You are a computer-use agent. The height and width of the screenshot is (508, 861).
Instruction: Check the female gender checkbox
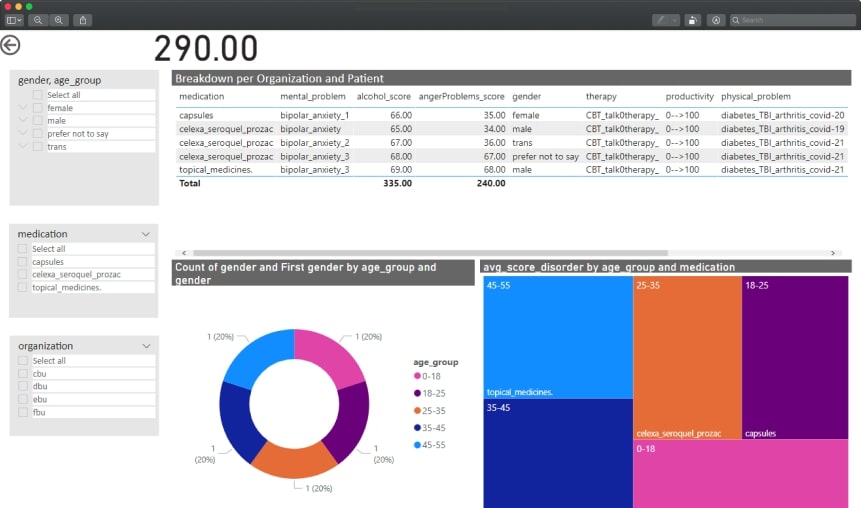(38, 108)
